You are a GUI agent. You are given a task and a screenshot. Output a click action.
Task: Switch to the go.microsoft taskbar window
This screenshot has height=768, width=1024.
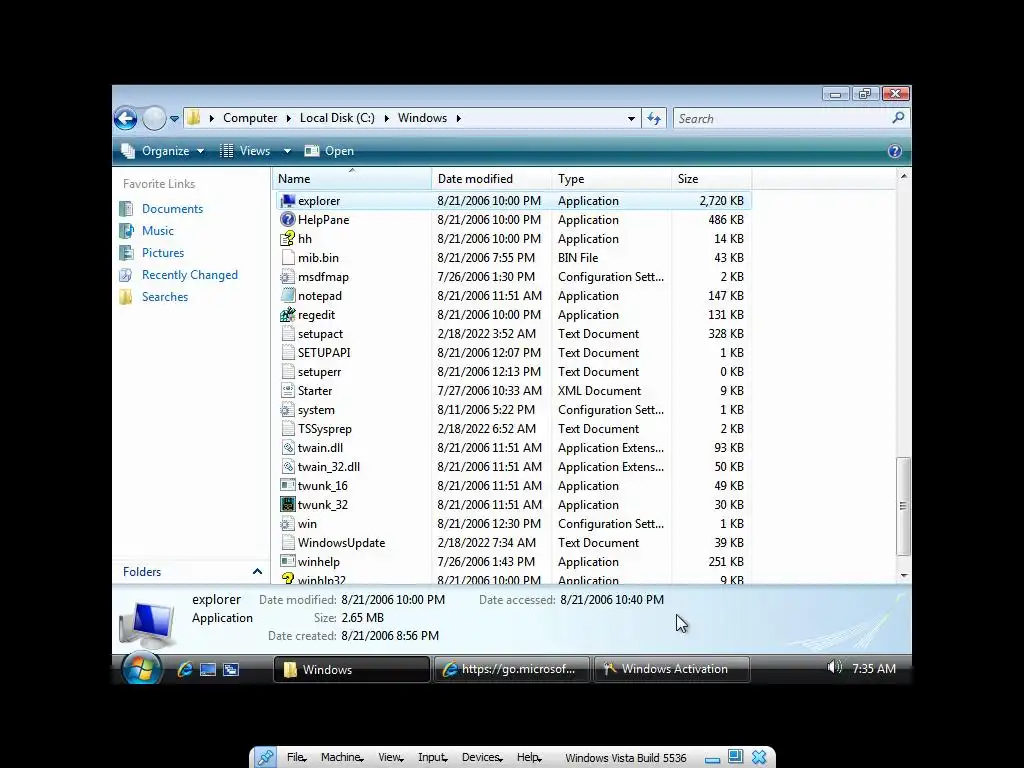click(x=511, y=669)
